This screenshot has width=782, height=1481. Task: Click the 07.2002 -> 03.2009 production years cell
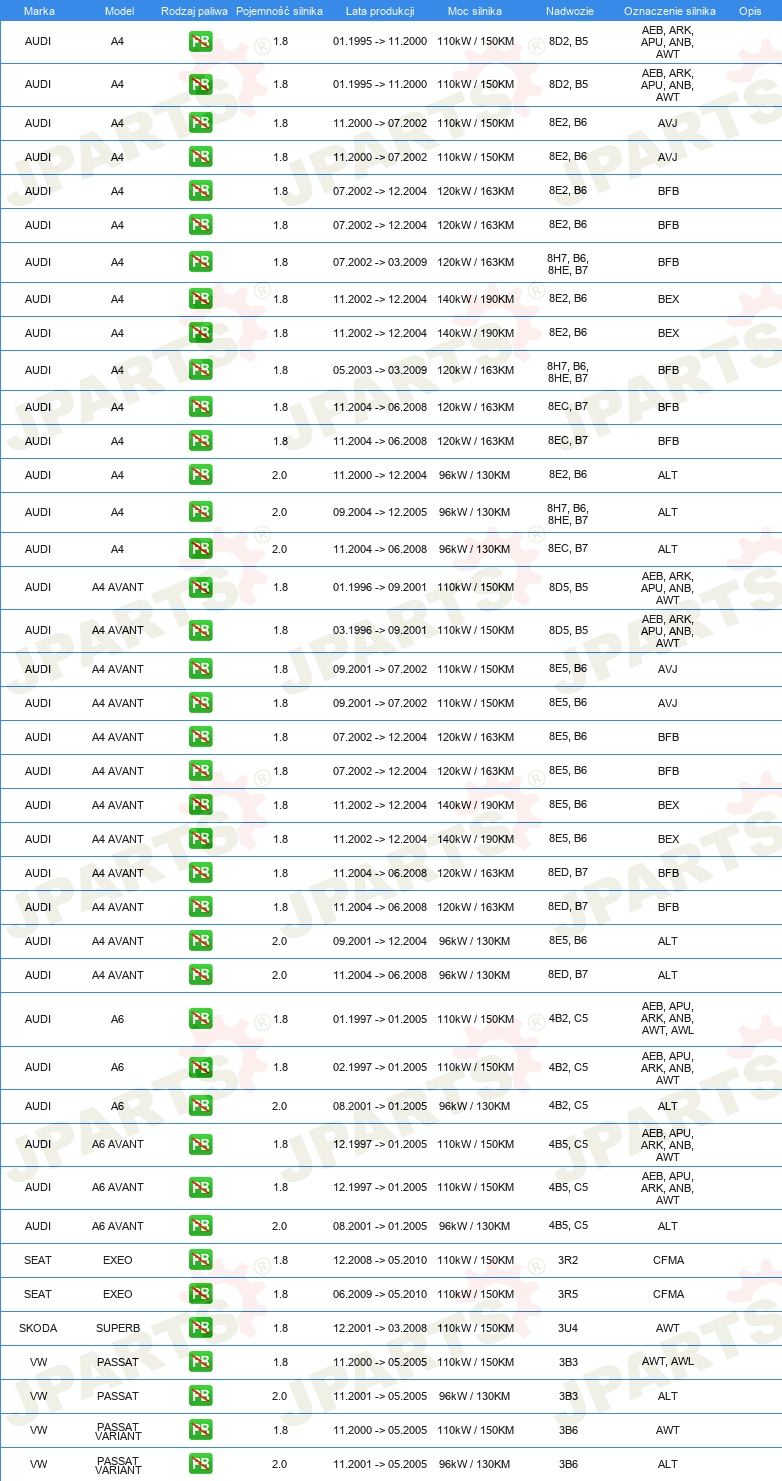(x=380, y=262)
